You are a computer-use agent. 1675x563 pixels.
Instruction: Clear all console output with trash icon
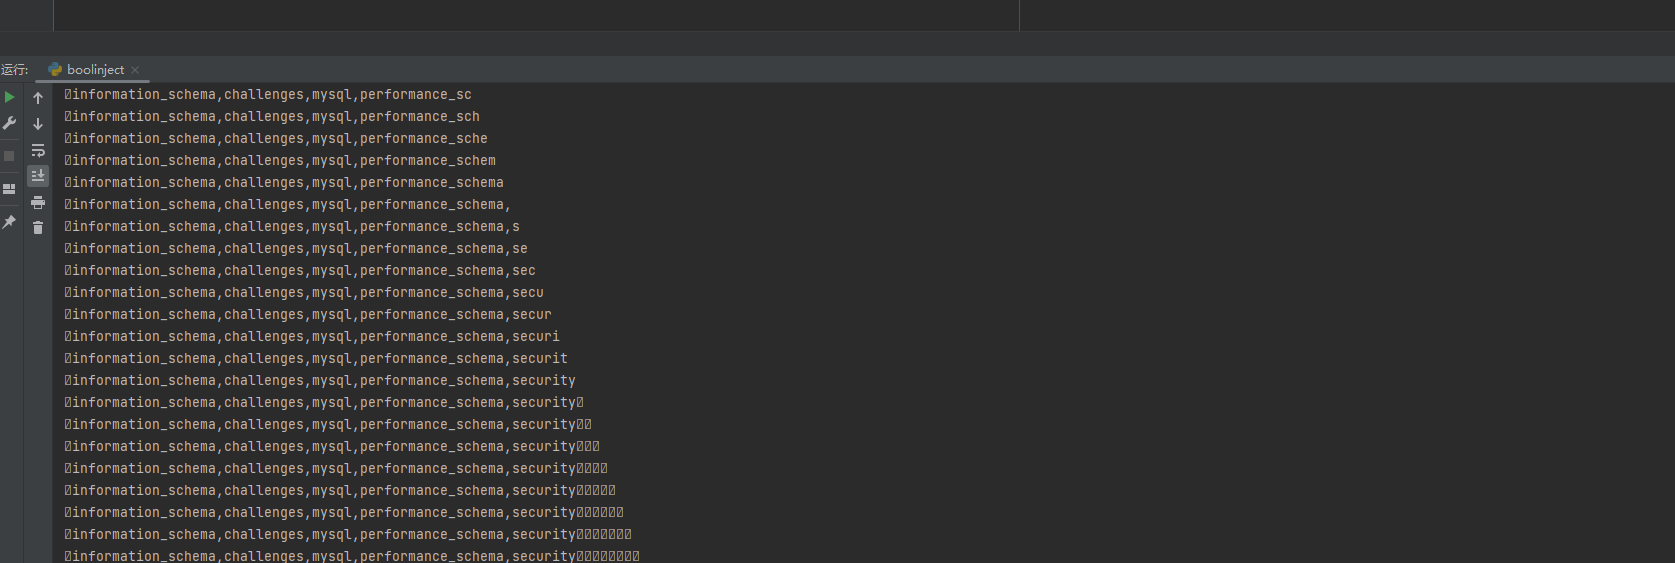38,228
